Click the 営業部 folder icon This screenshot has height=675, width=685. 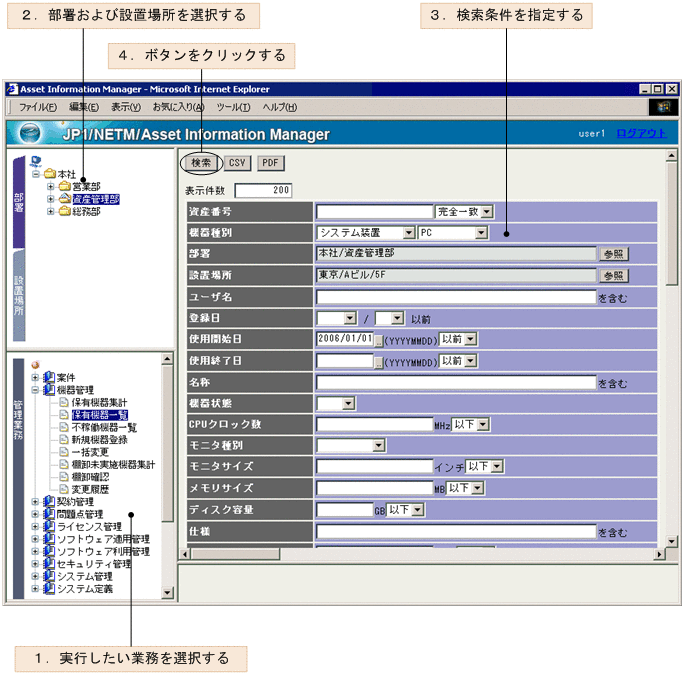(x=64, y=186)
